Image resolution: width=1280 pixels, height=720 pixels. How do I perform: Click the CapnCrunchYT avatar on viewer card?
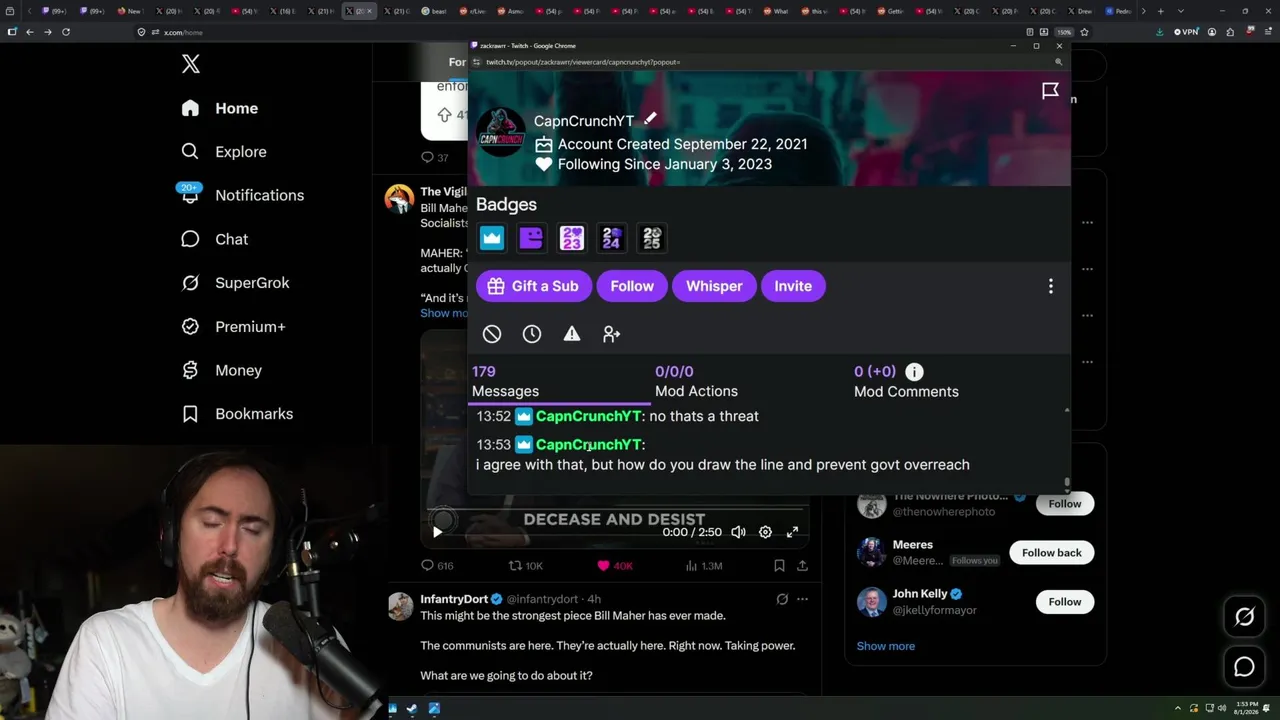pos(501,132)
